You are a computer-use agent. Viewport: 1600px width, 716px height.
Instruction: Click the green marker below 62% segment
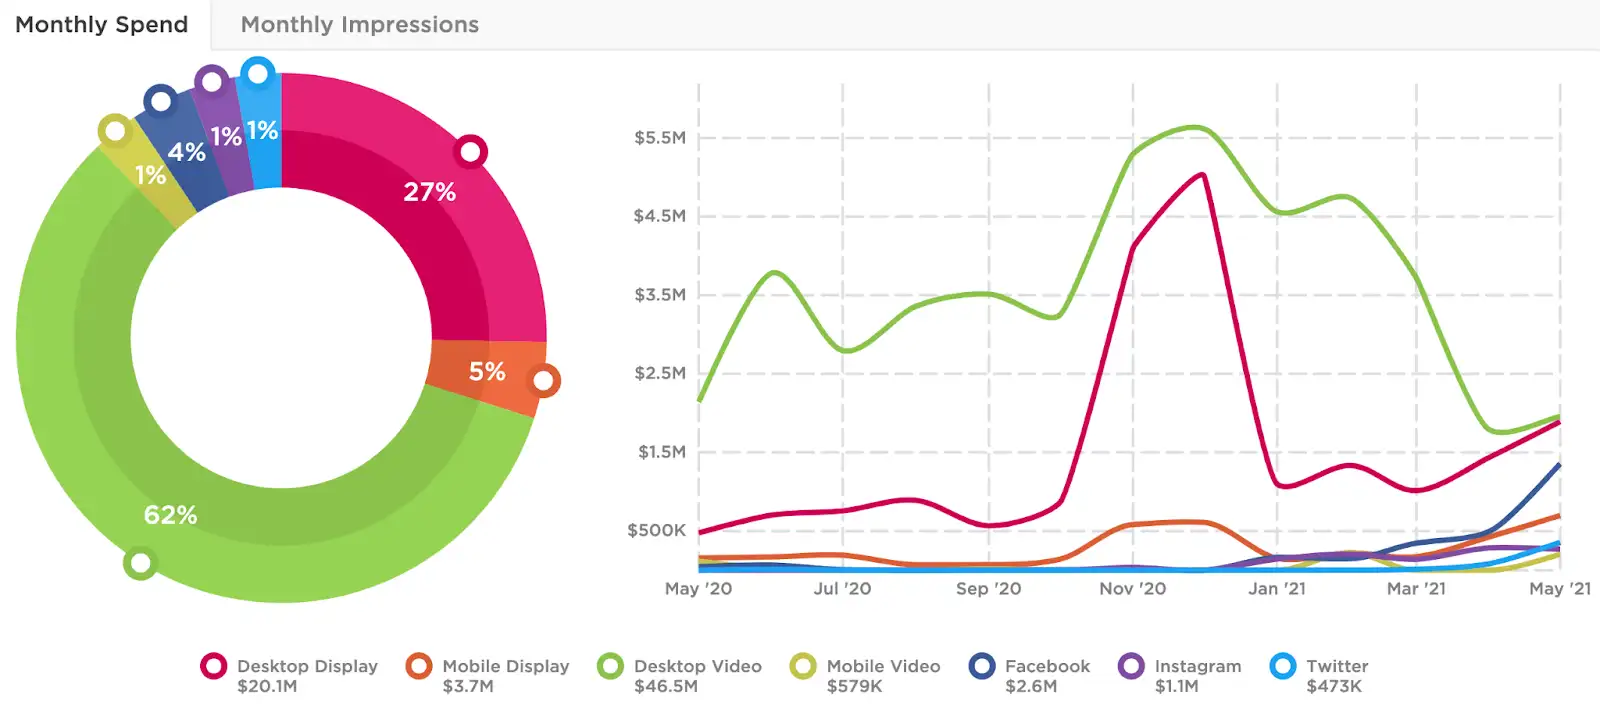140,564
